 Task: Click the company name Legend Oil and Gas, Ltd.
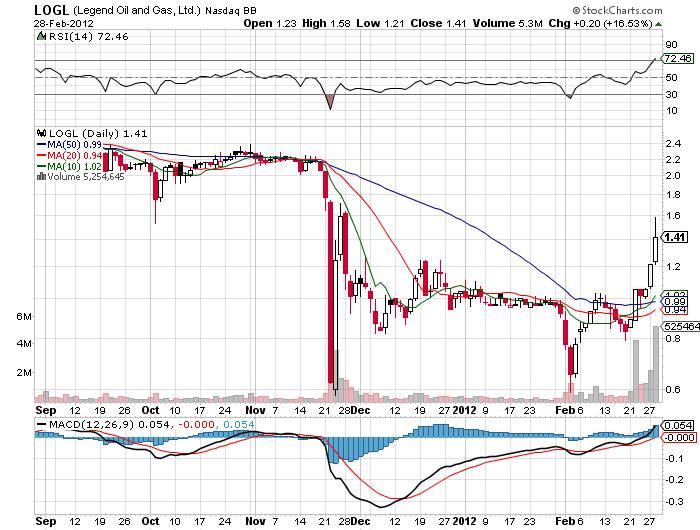pyautogui.click(x=137, y=10)
